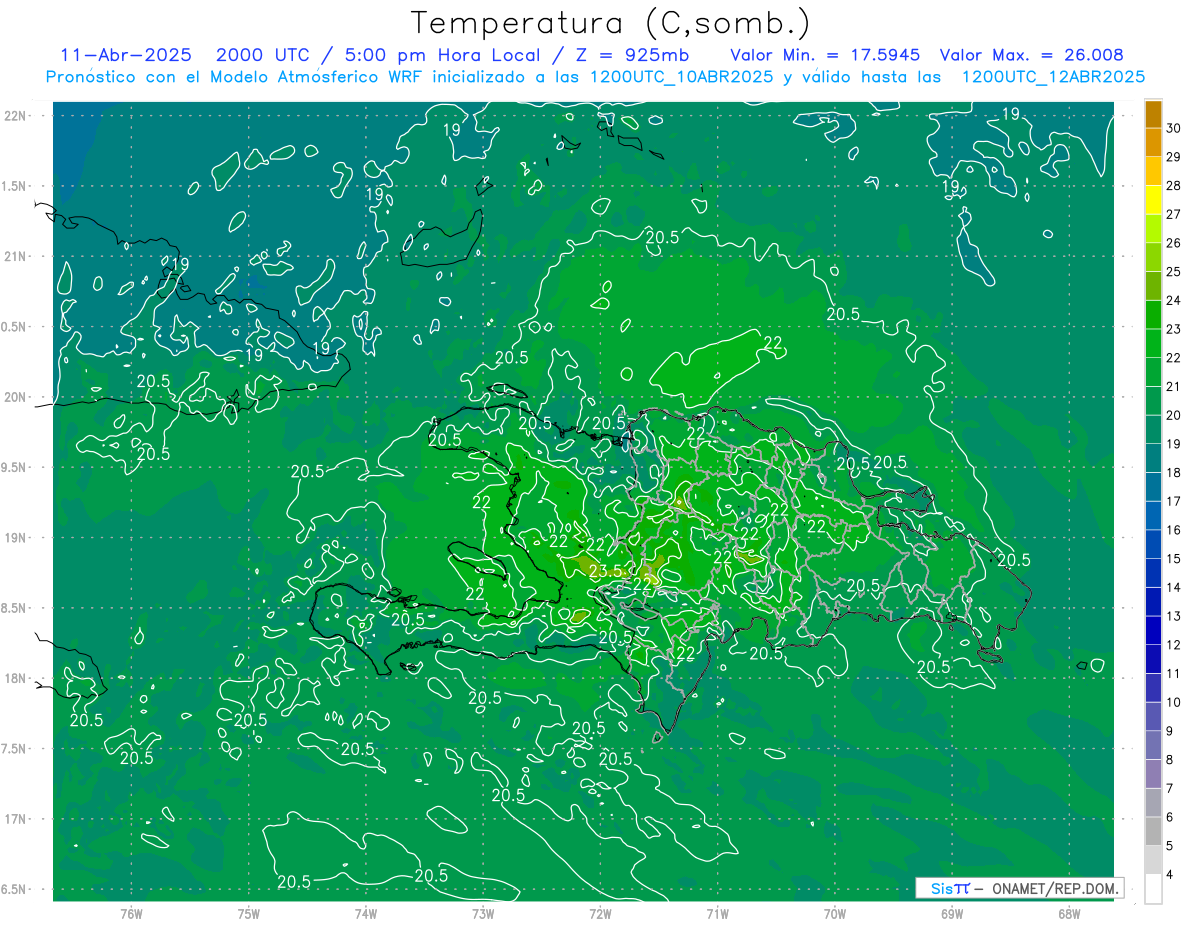Select the valid-until time "1200UTC_12ABR2025"
This screenshot has width=1200, height=927.
[x=1053, y=77]
